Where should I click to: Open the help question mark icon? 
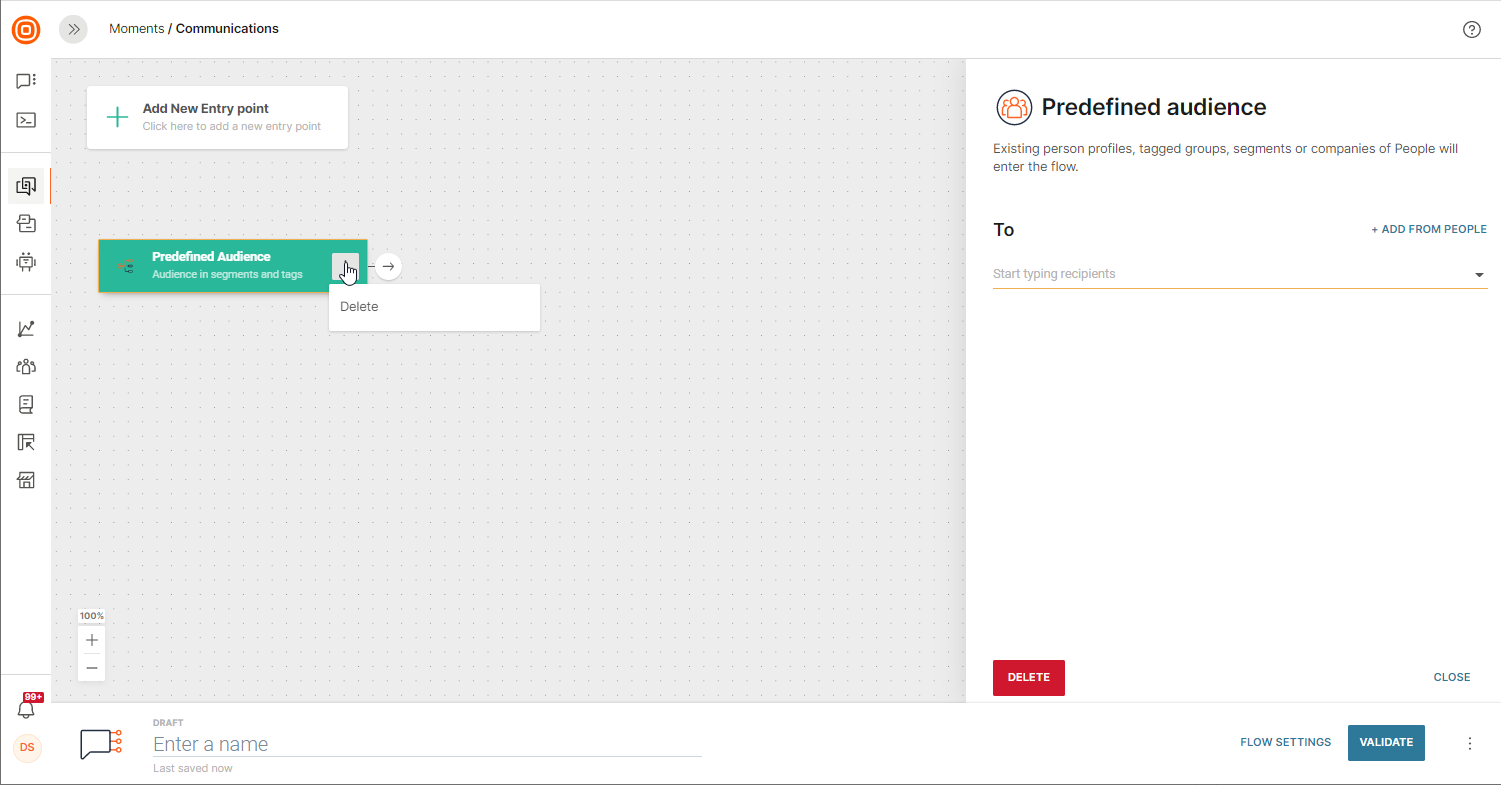(x=1471, y=29)
